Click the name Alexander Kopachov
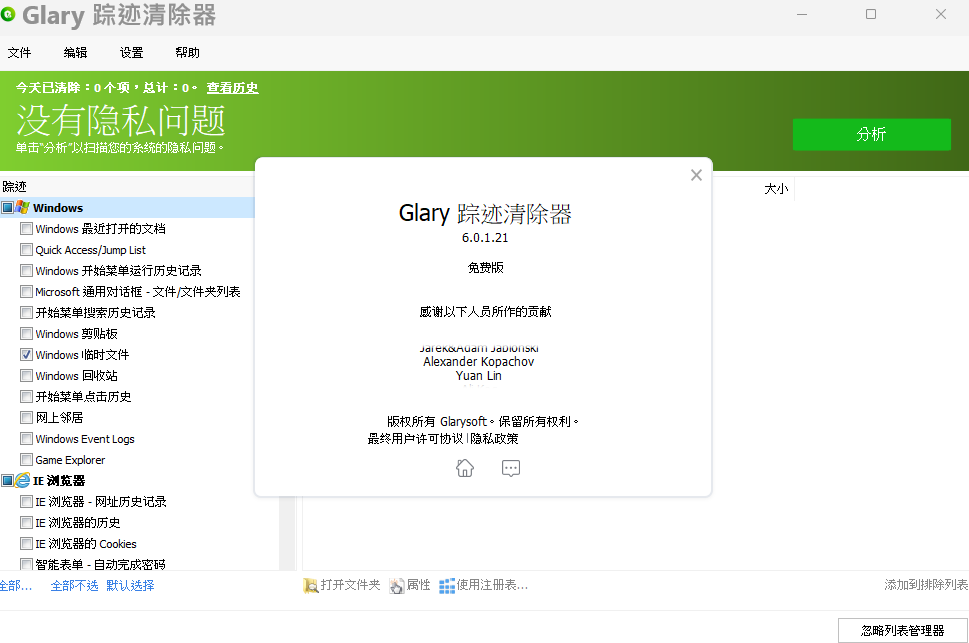 (x=479, y=362)
